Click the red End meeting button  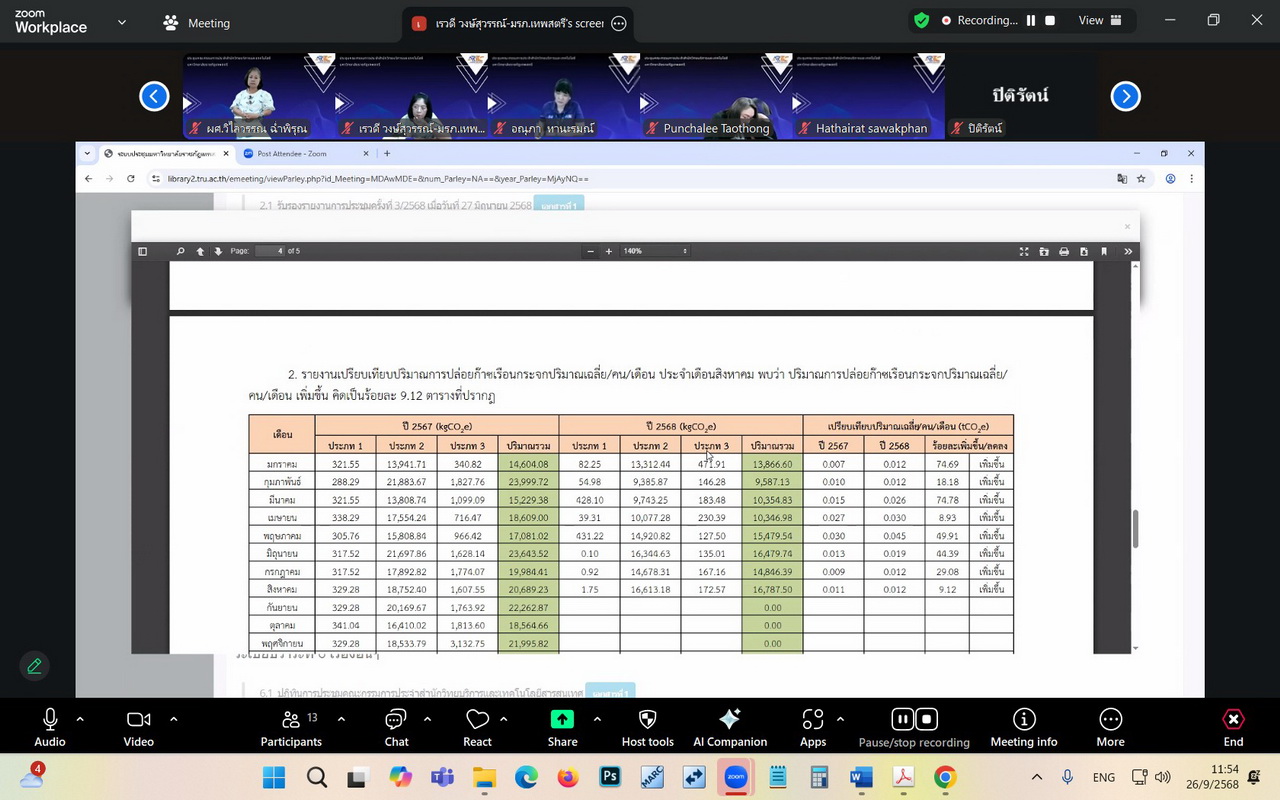(x=1233, y=726)
